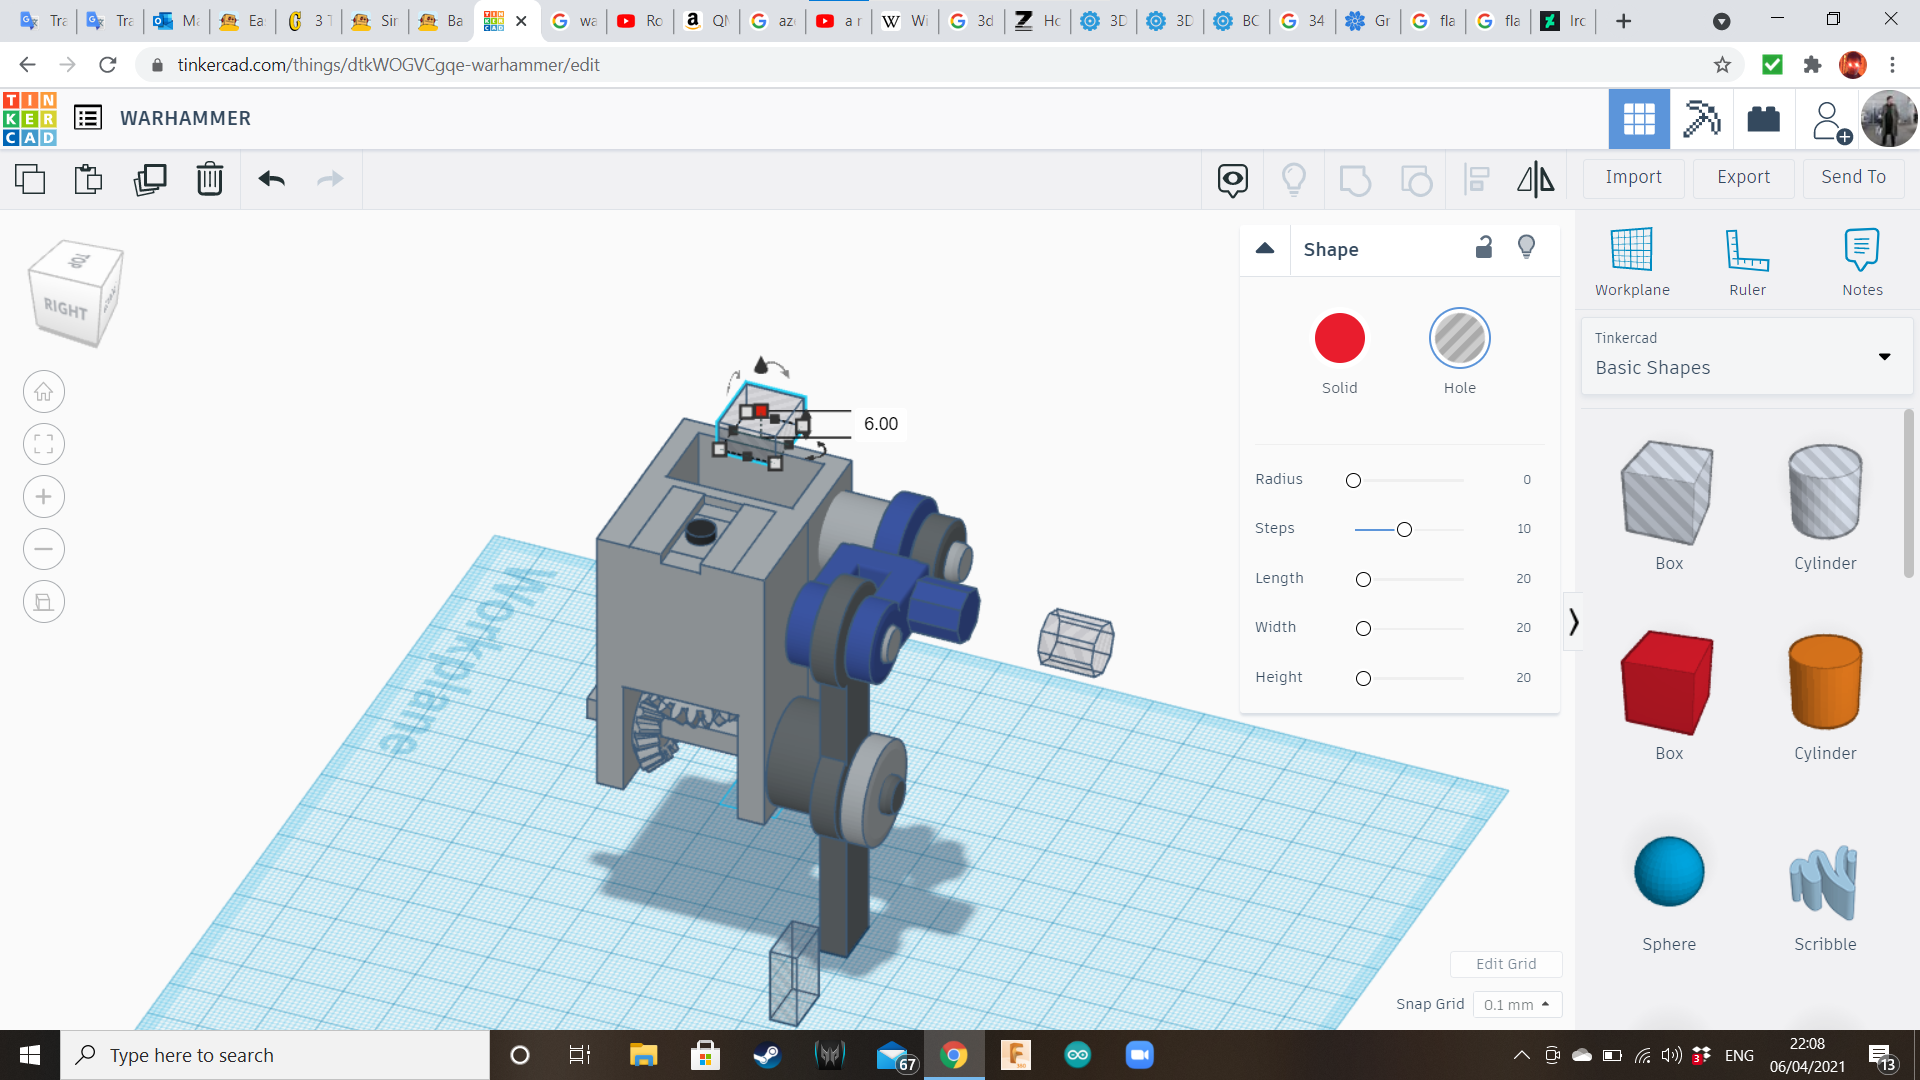Switch to the Wikipedia browser tab

click(x=905, y=21)
